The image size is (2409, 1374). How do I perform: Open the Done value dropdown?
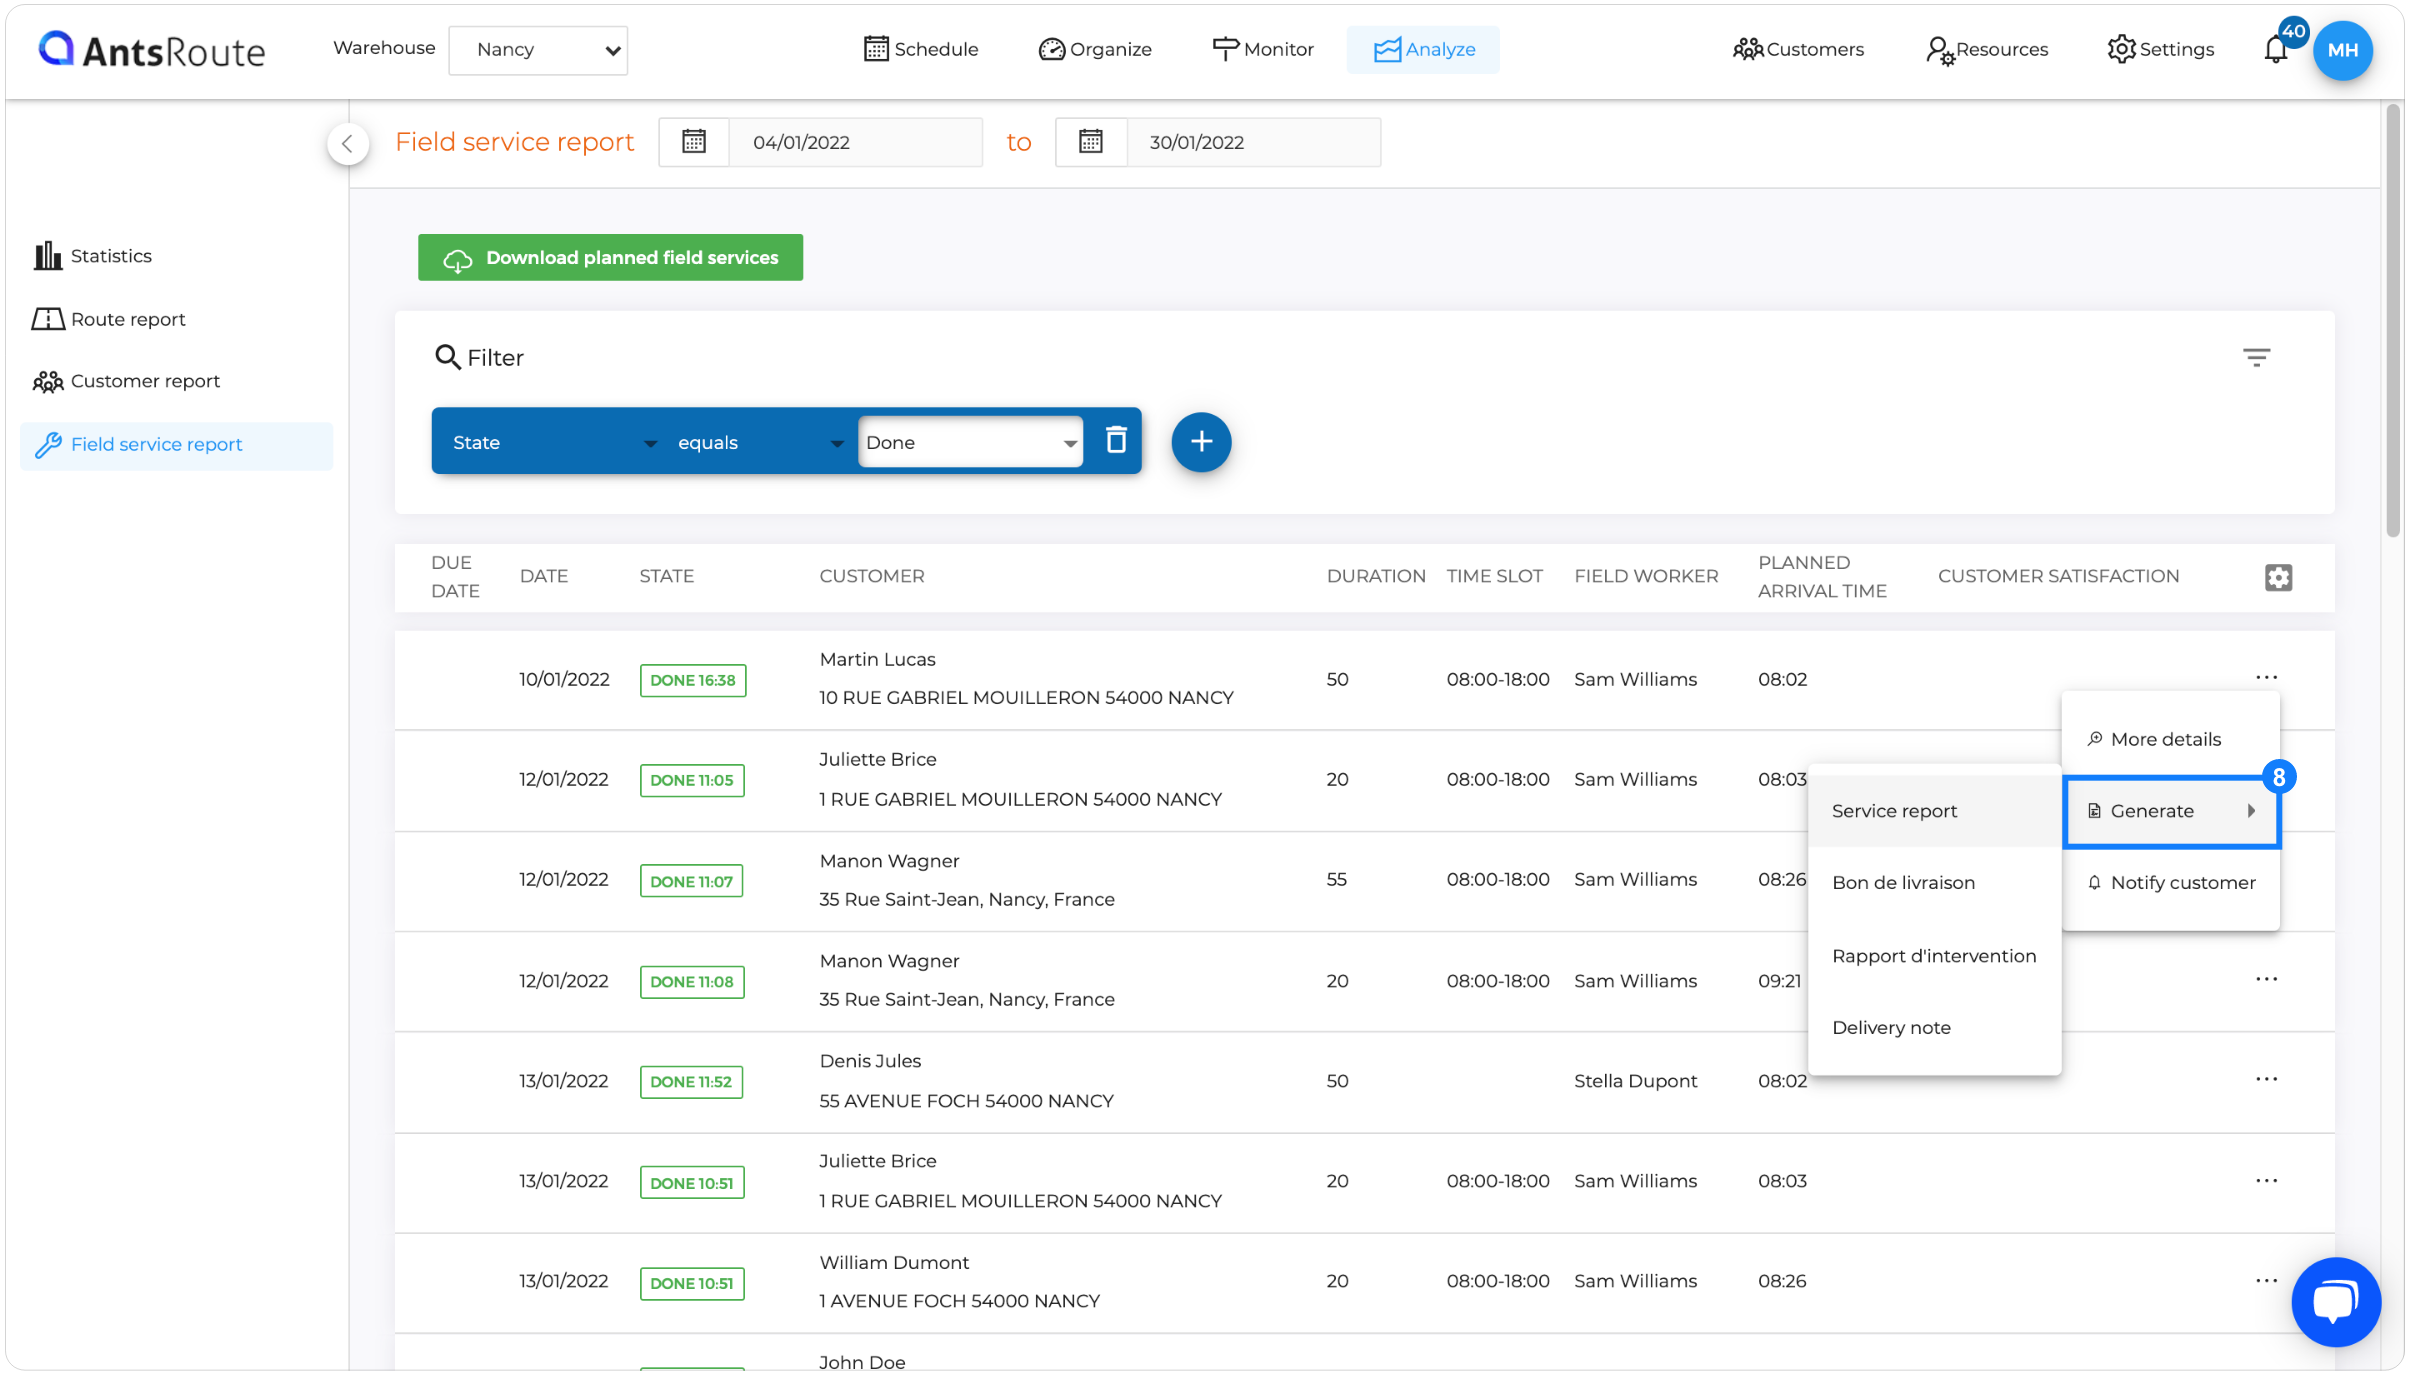tap(970, 442)
